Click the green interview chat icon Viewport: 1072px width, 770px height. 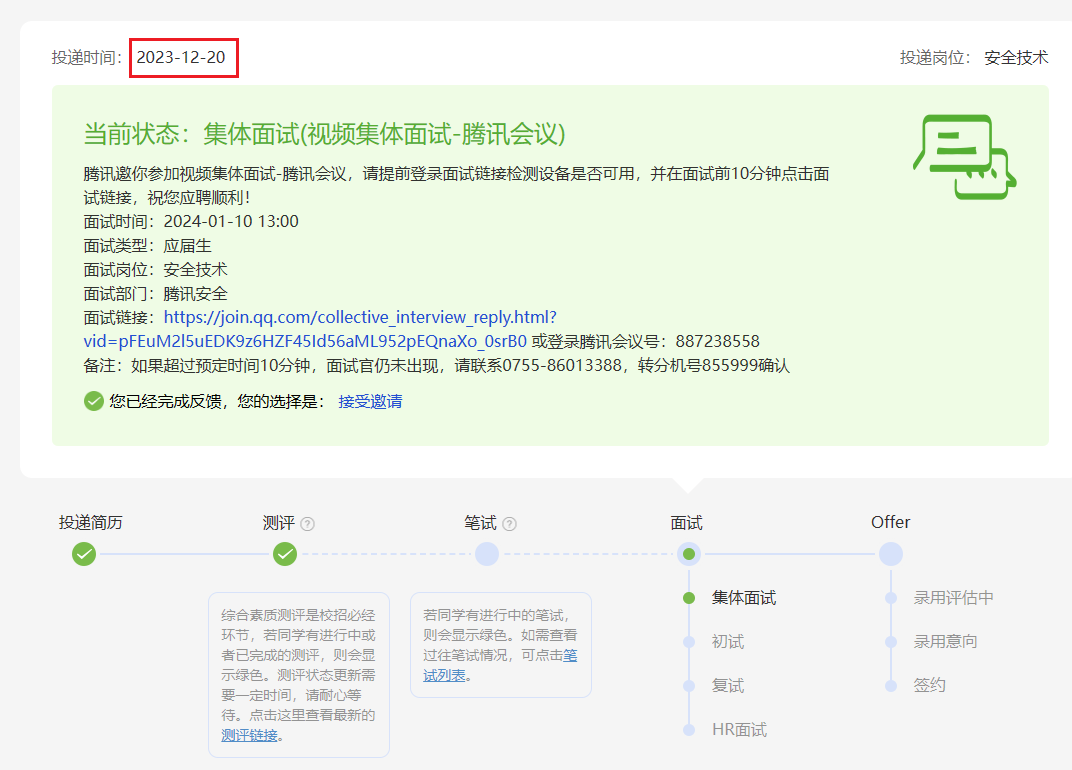(x=965, y=157)
